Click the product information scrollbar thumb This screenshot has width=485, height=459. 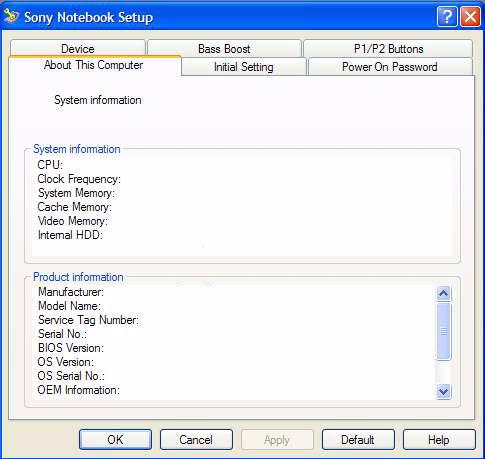pos(443,331)
